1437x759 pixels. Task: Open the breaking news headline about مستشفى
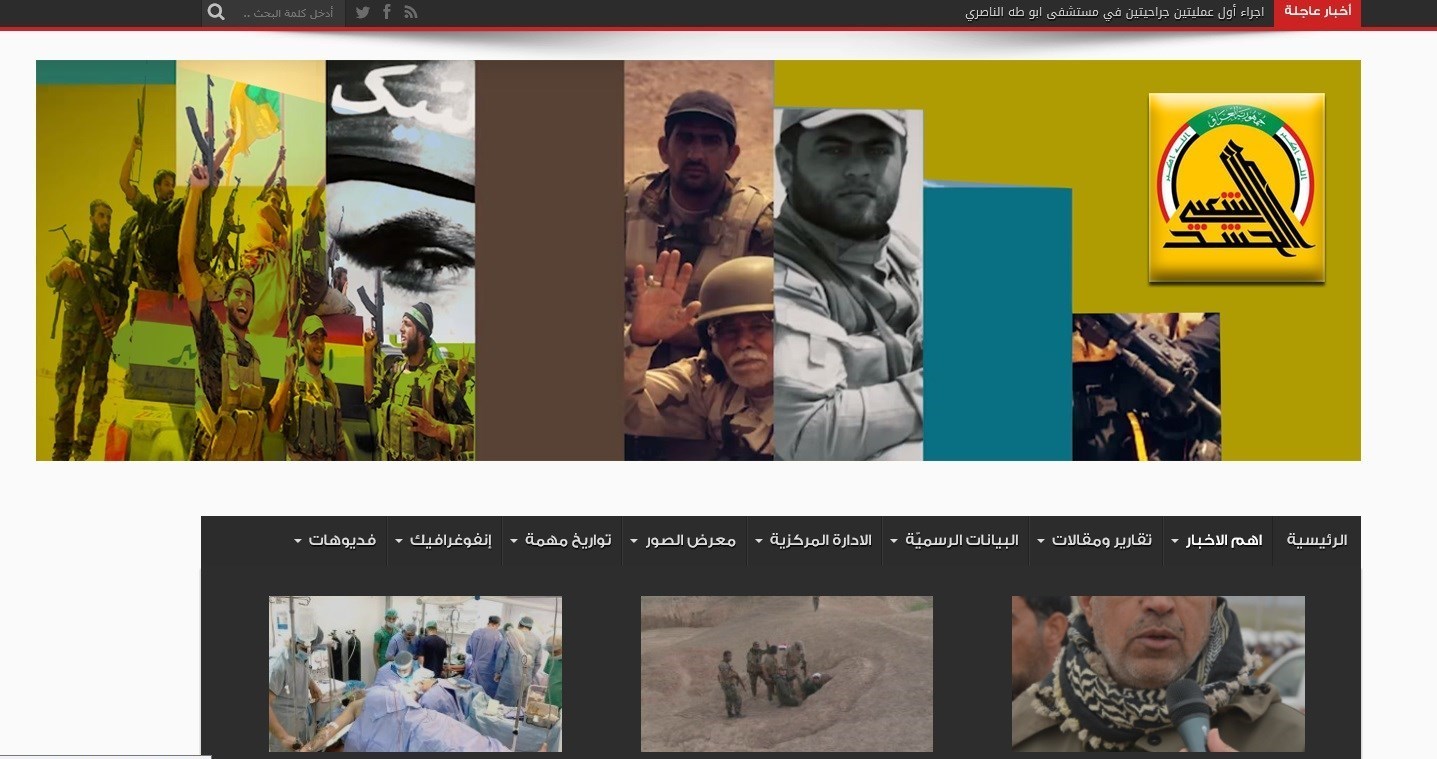[1114, 12]
